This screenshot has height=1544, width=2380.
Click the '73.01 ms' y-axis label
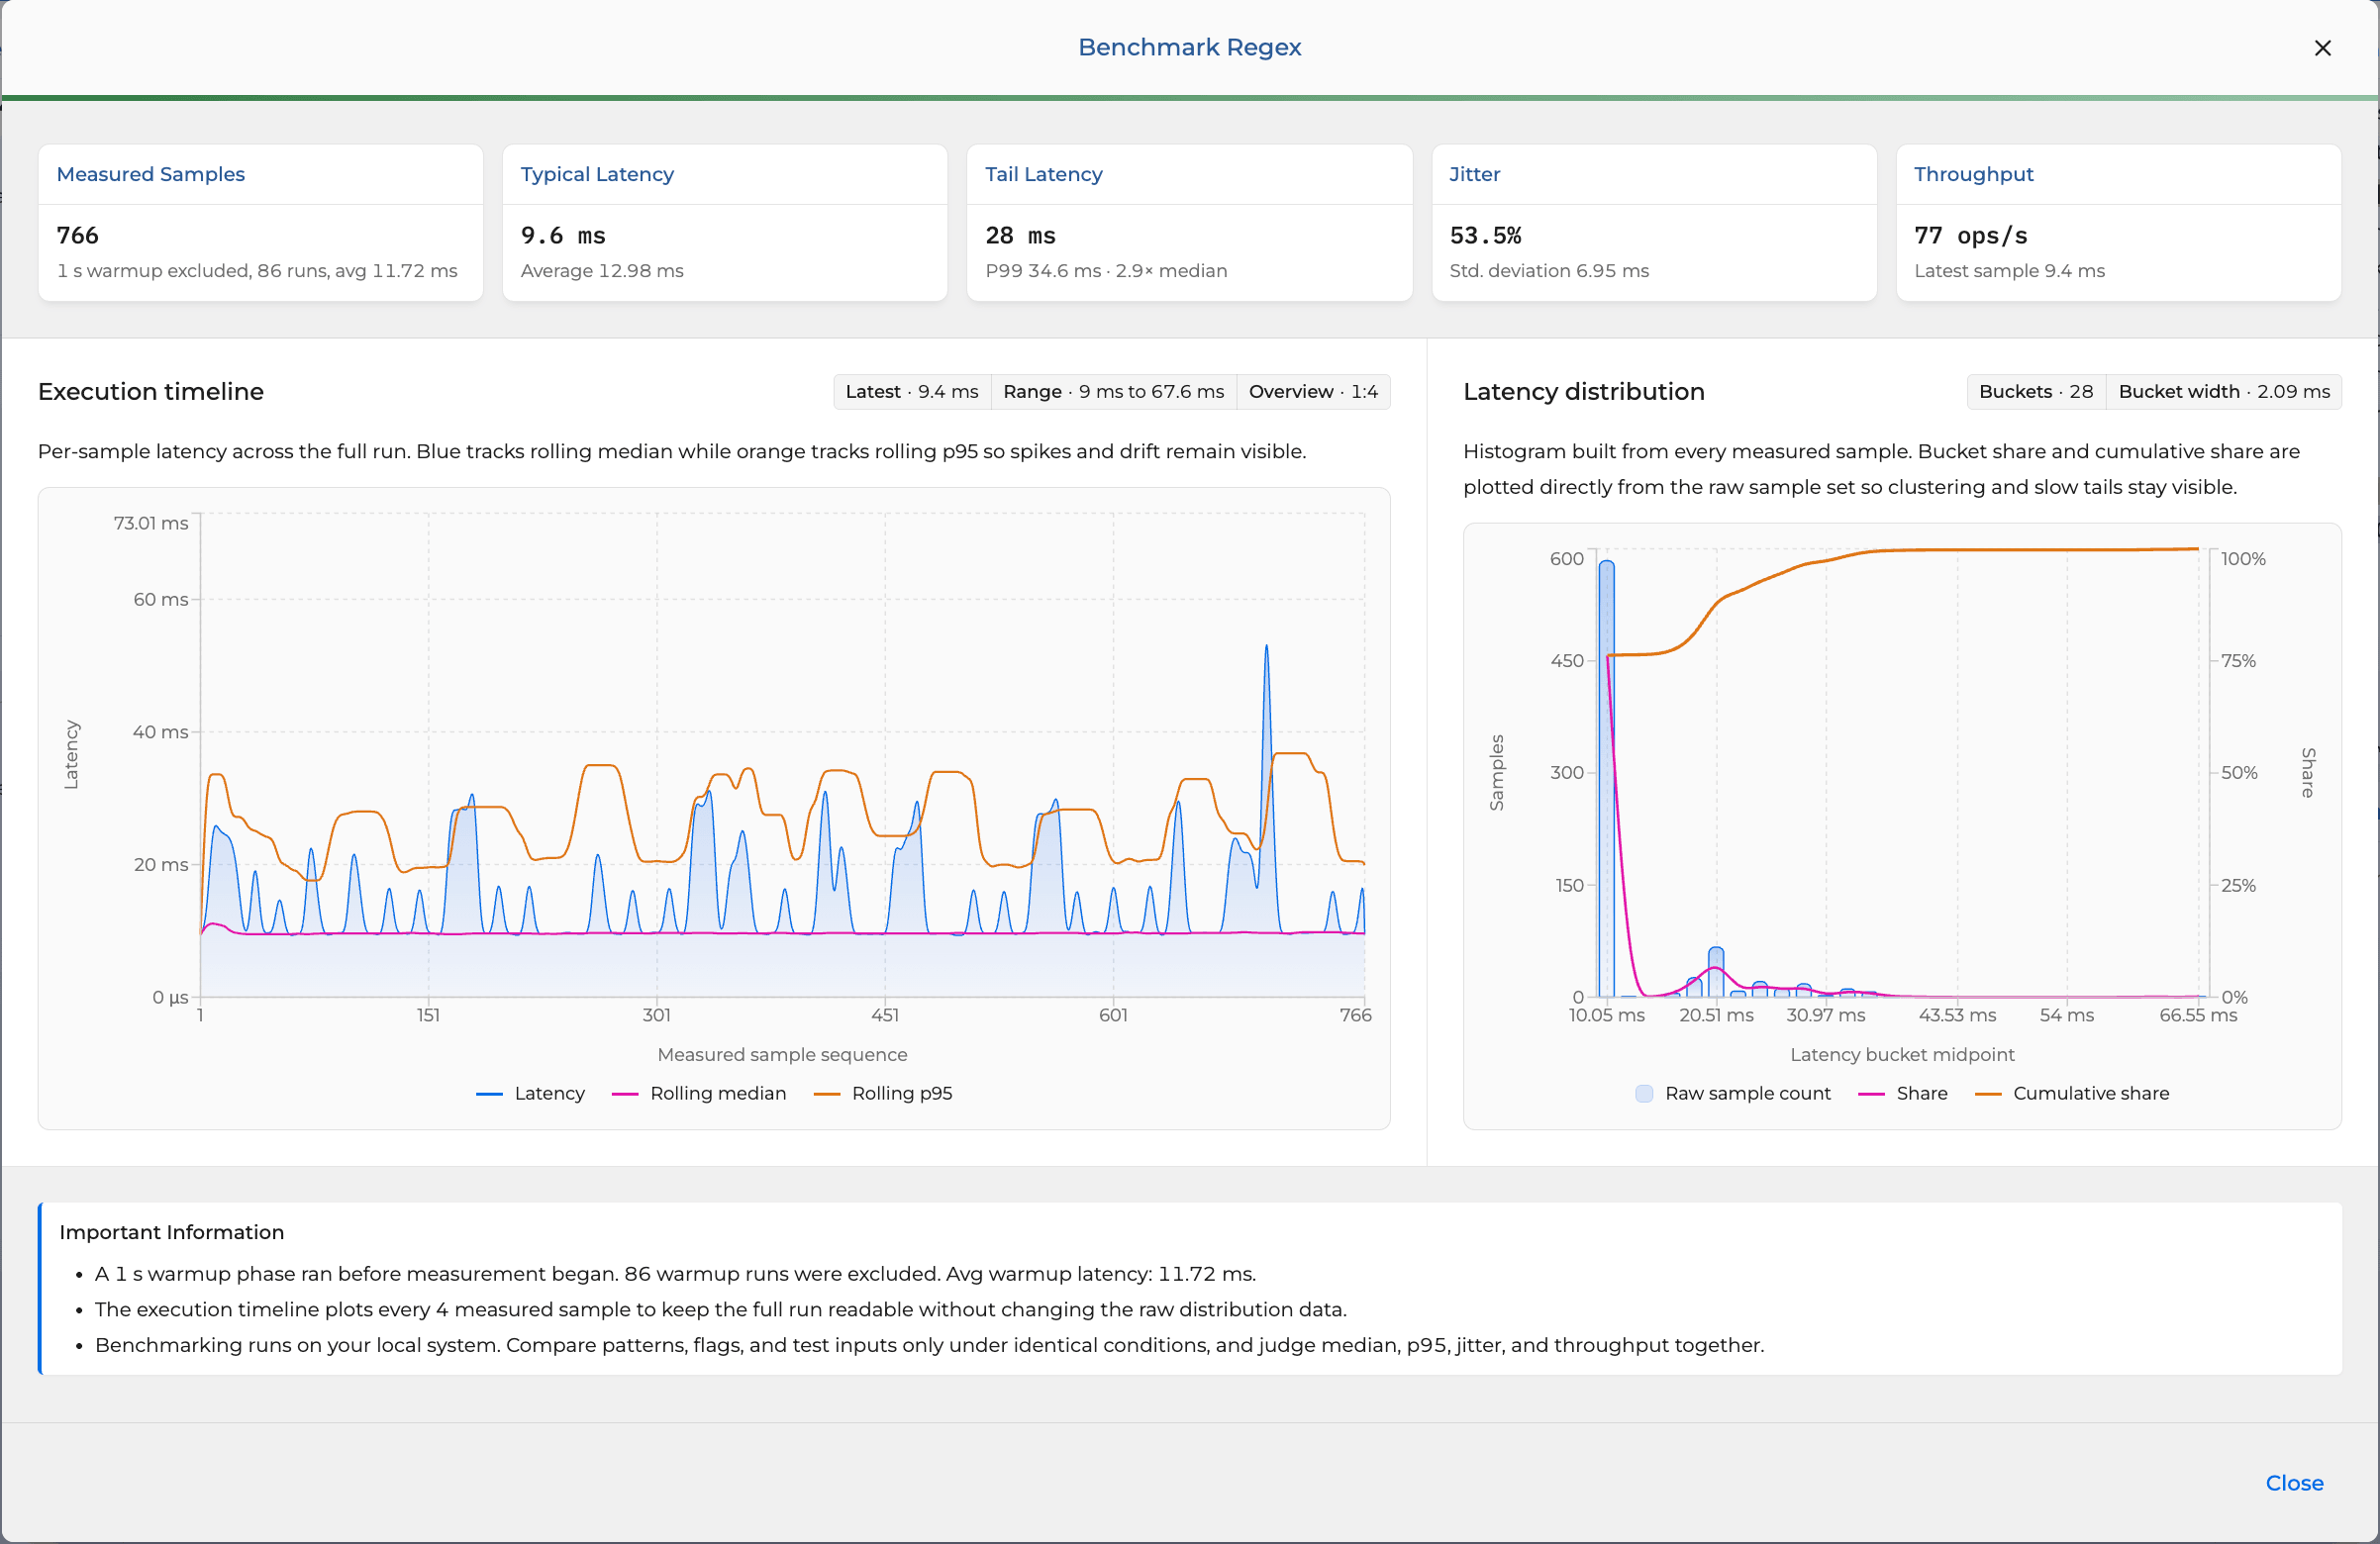point(150,523)
